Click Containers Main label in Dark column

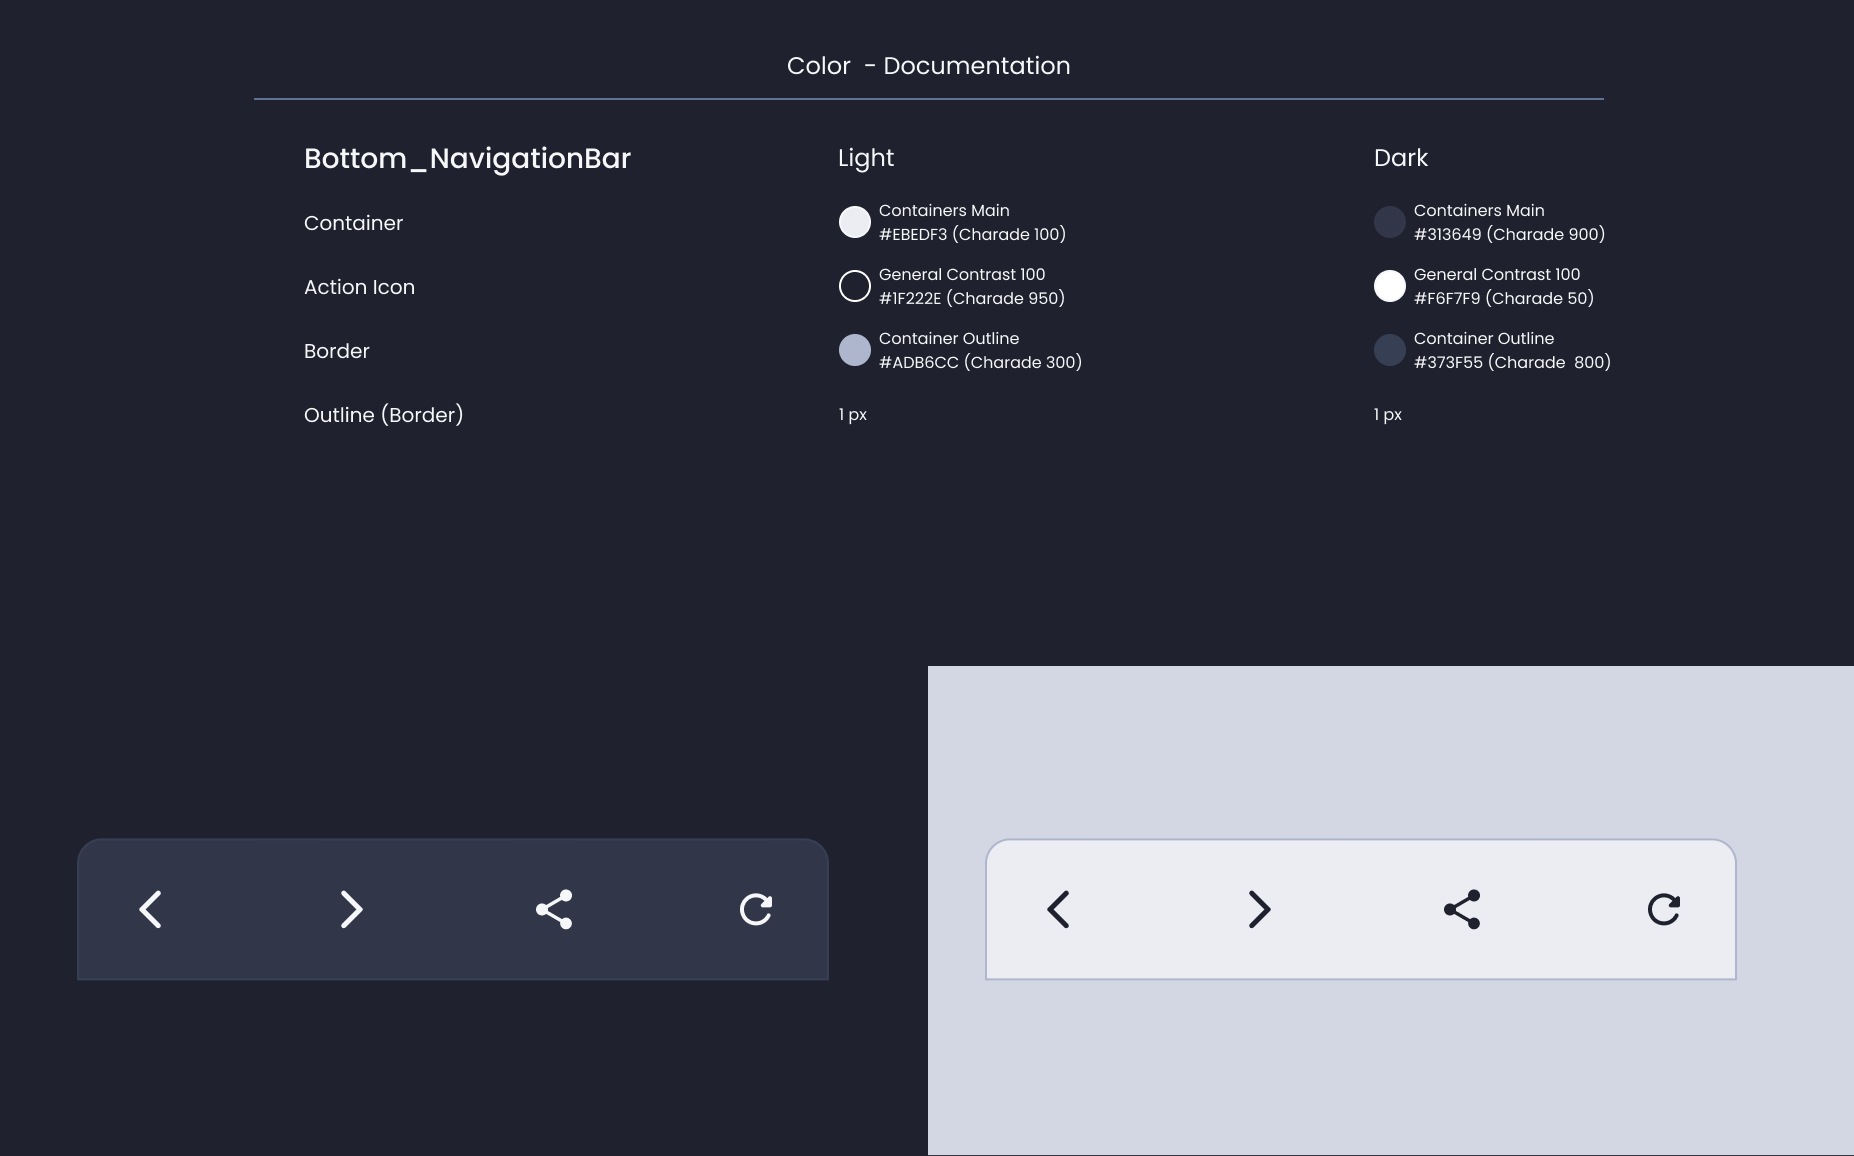(1479, 210)
